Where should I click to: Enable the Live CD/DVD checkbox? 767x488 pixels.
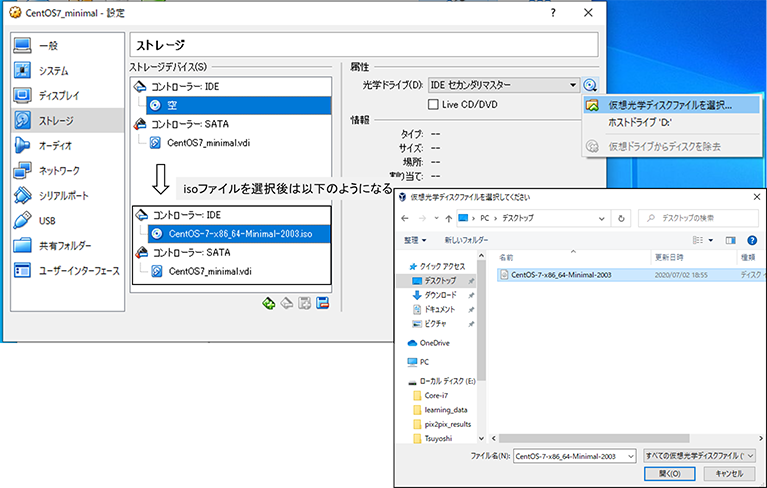(434, 105)
